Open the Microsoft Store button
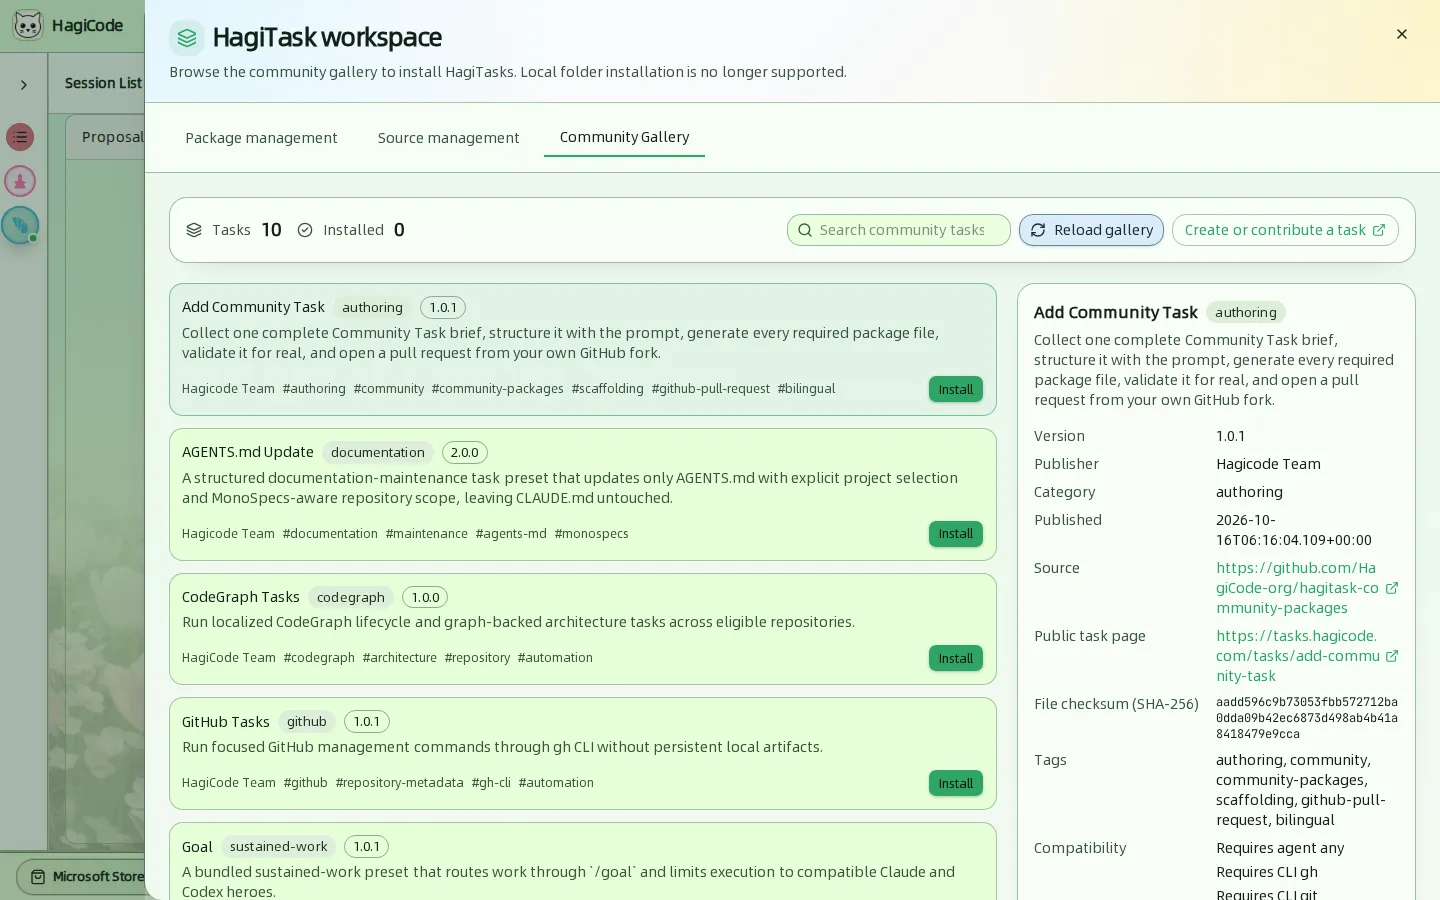 click(85, 877)
